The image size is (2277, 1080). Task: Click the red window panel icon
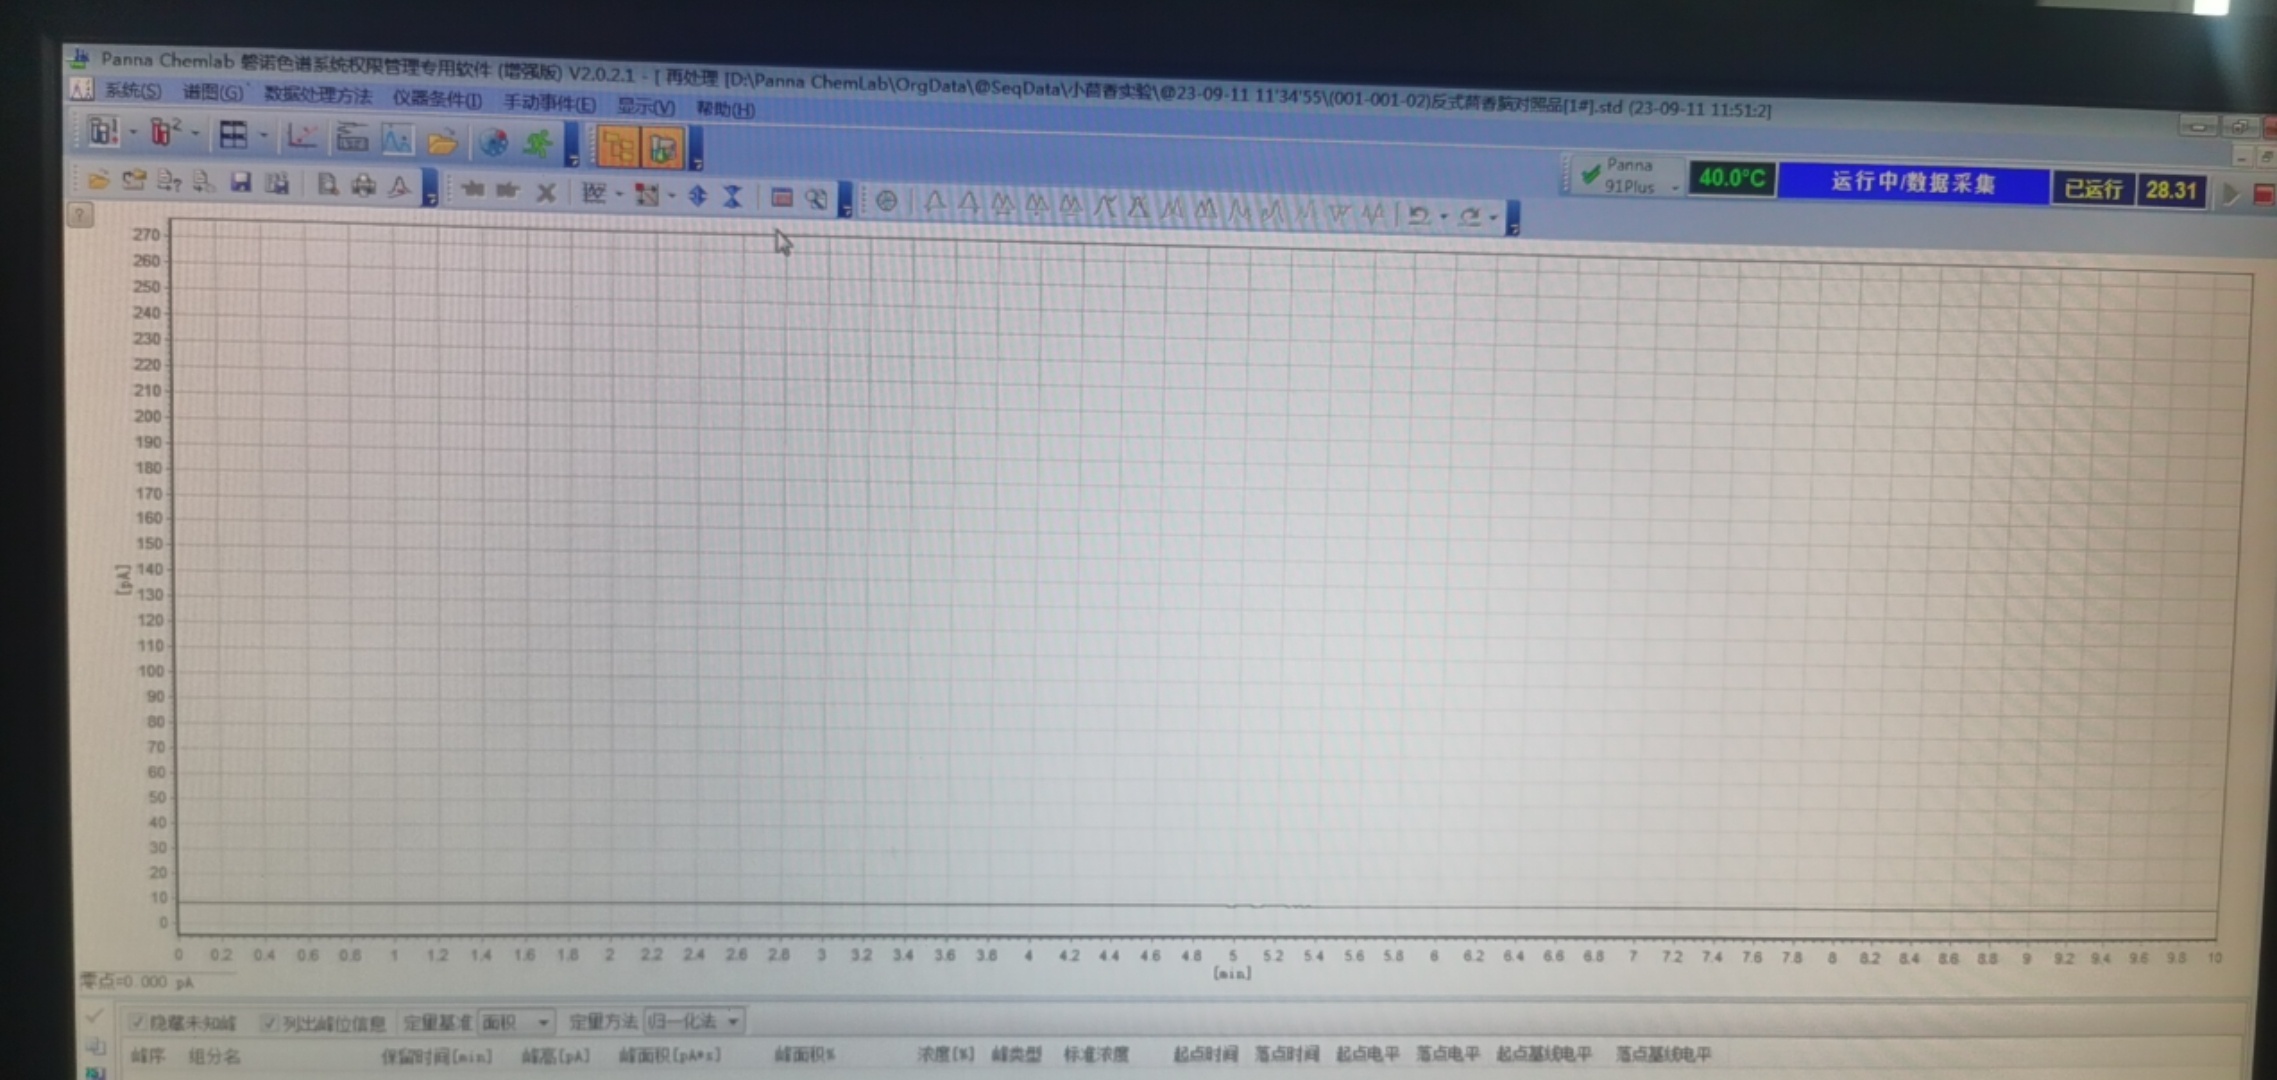(x=782, y=198)
